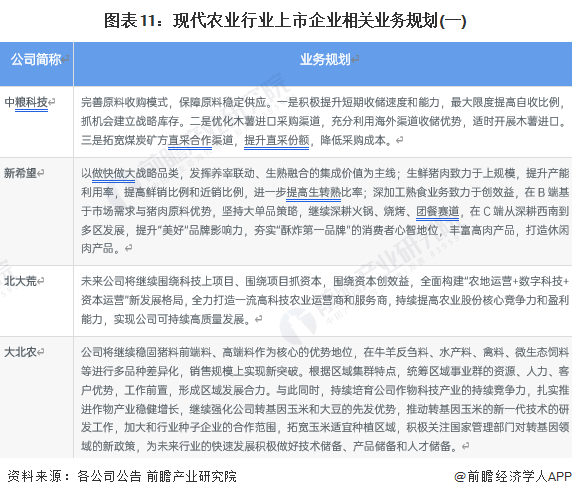Viewport: 572px width, 497px height.
Task: Click the underlined phrase 团餐赛道
Action: pyautogui.click(x=437, y=211)
